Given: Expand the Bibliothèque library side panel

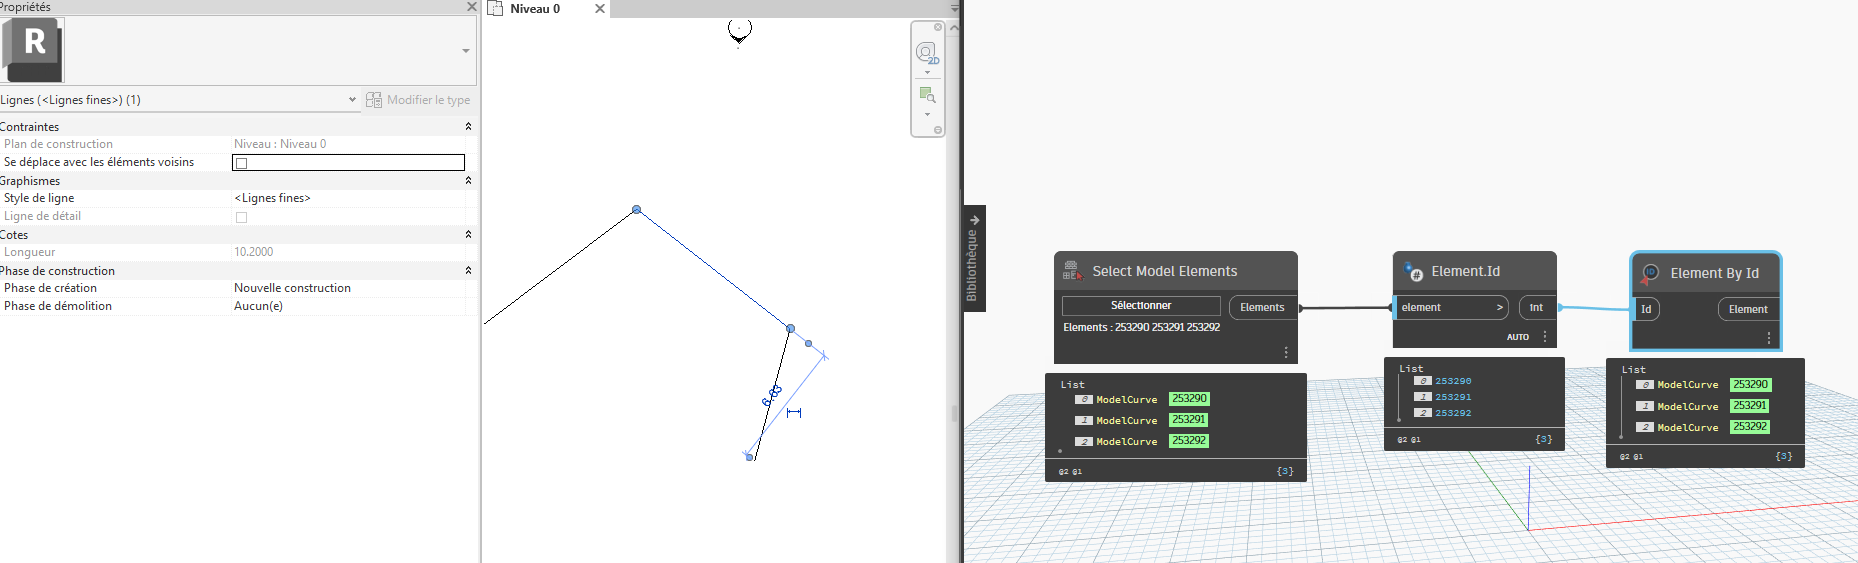Looking at the screenshot, I should (x=974, y=258).
